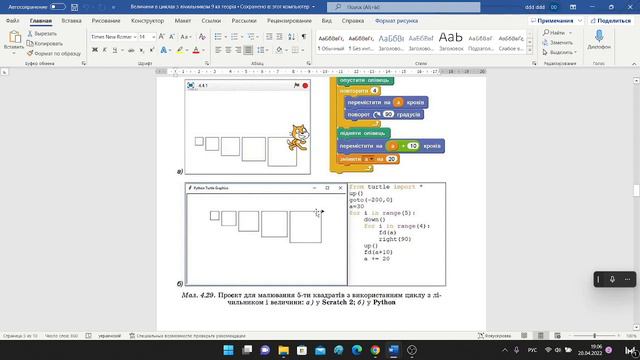Switch to the Макет tab
The image size is (640, 360).
coord(182,20)
